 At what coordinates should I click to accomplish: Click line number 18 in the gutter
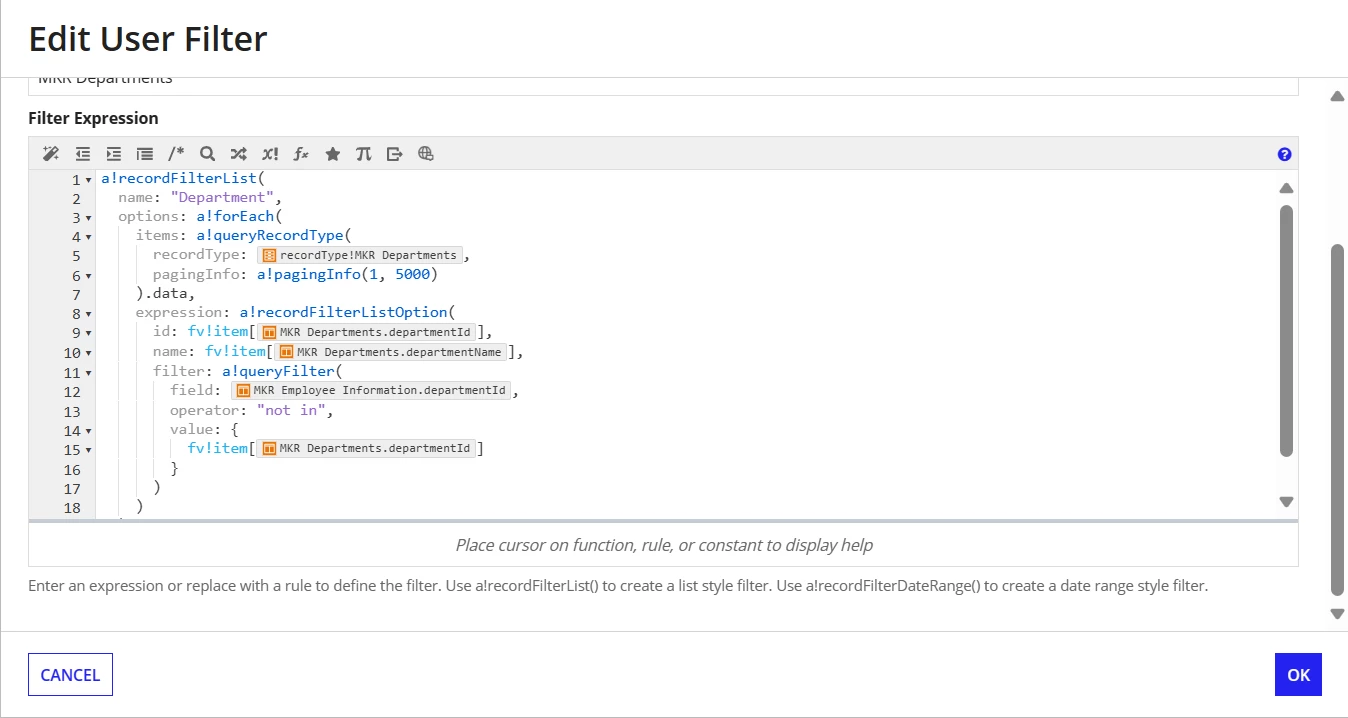coord(72,508)
